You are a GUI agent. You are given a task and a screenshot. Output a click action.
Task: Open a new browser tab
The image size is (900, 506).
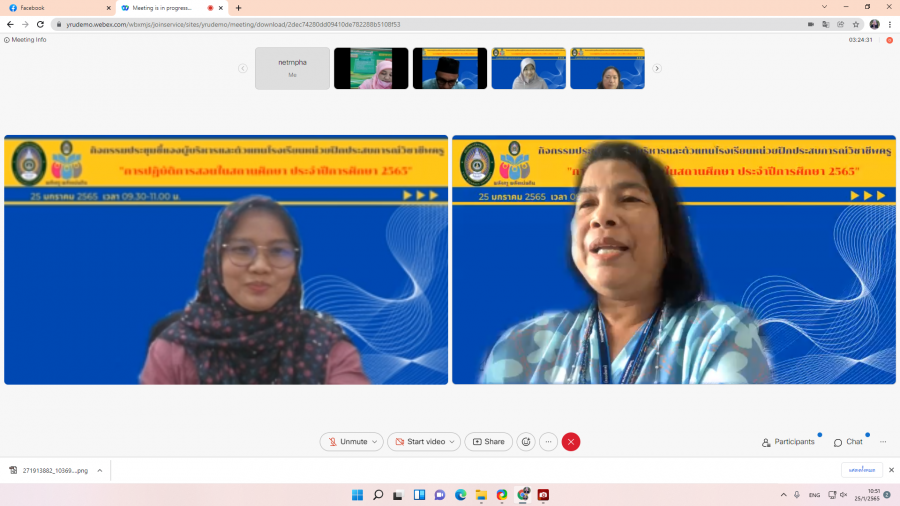tap(238, 8)
